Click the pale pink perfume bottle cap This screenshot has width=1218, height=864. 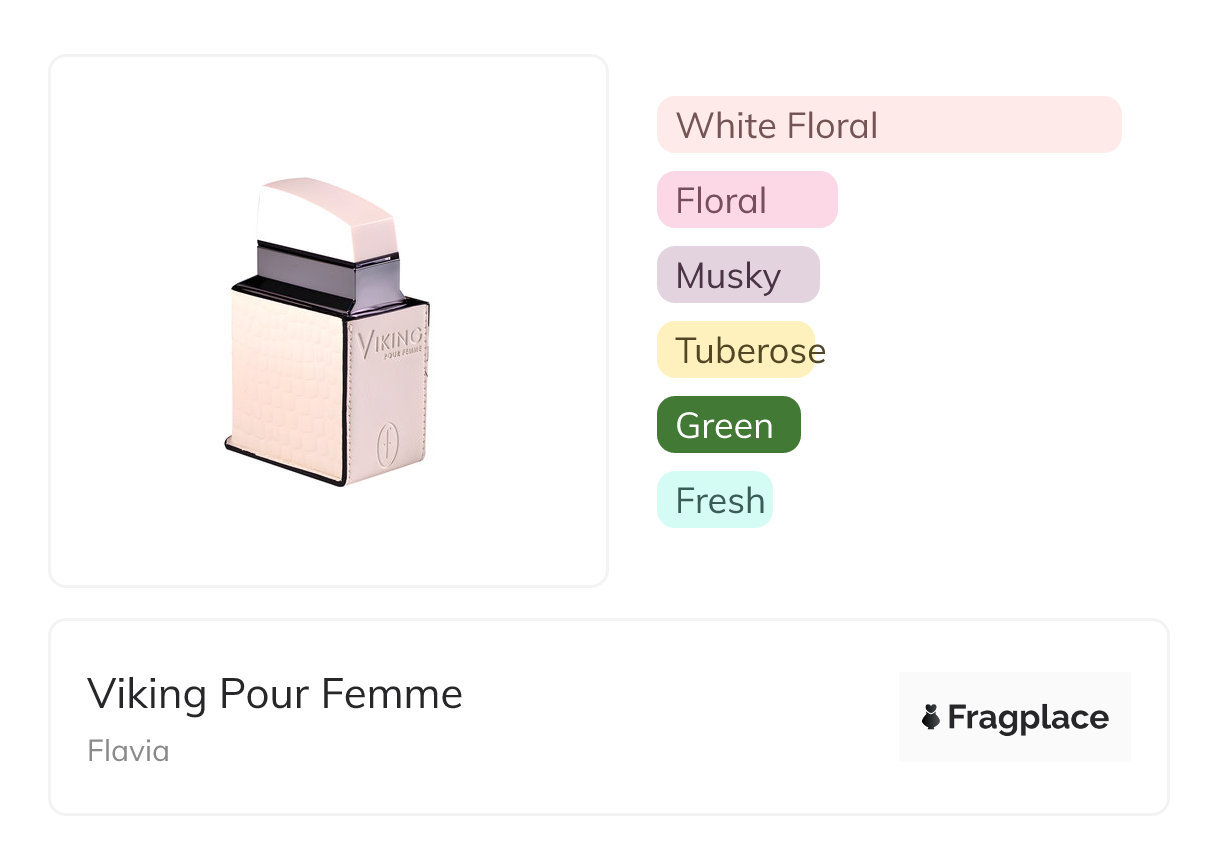pyautogui.click(x=325, y=214)
